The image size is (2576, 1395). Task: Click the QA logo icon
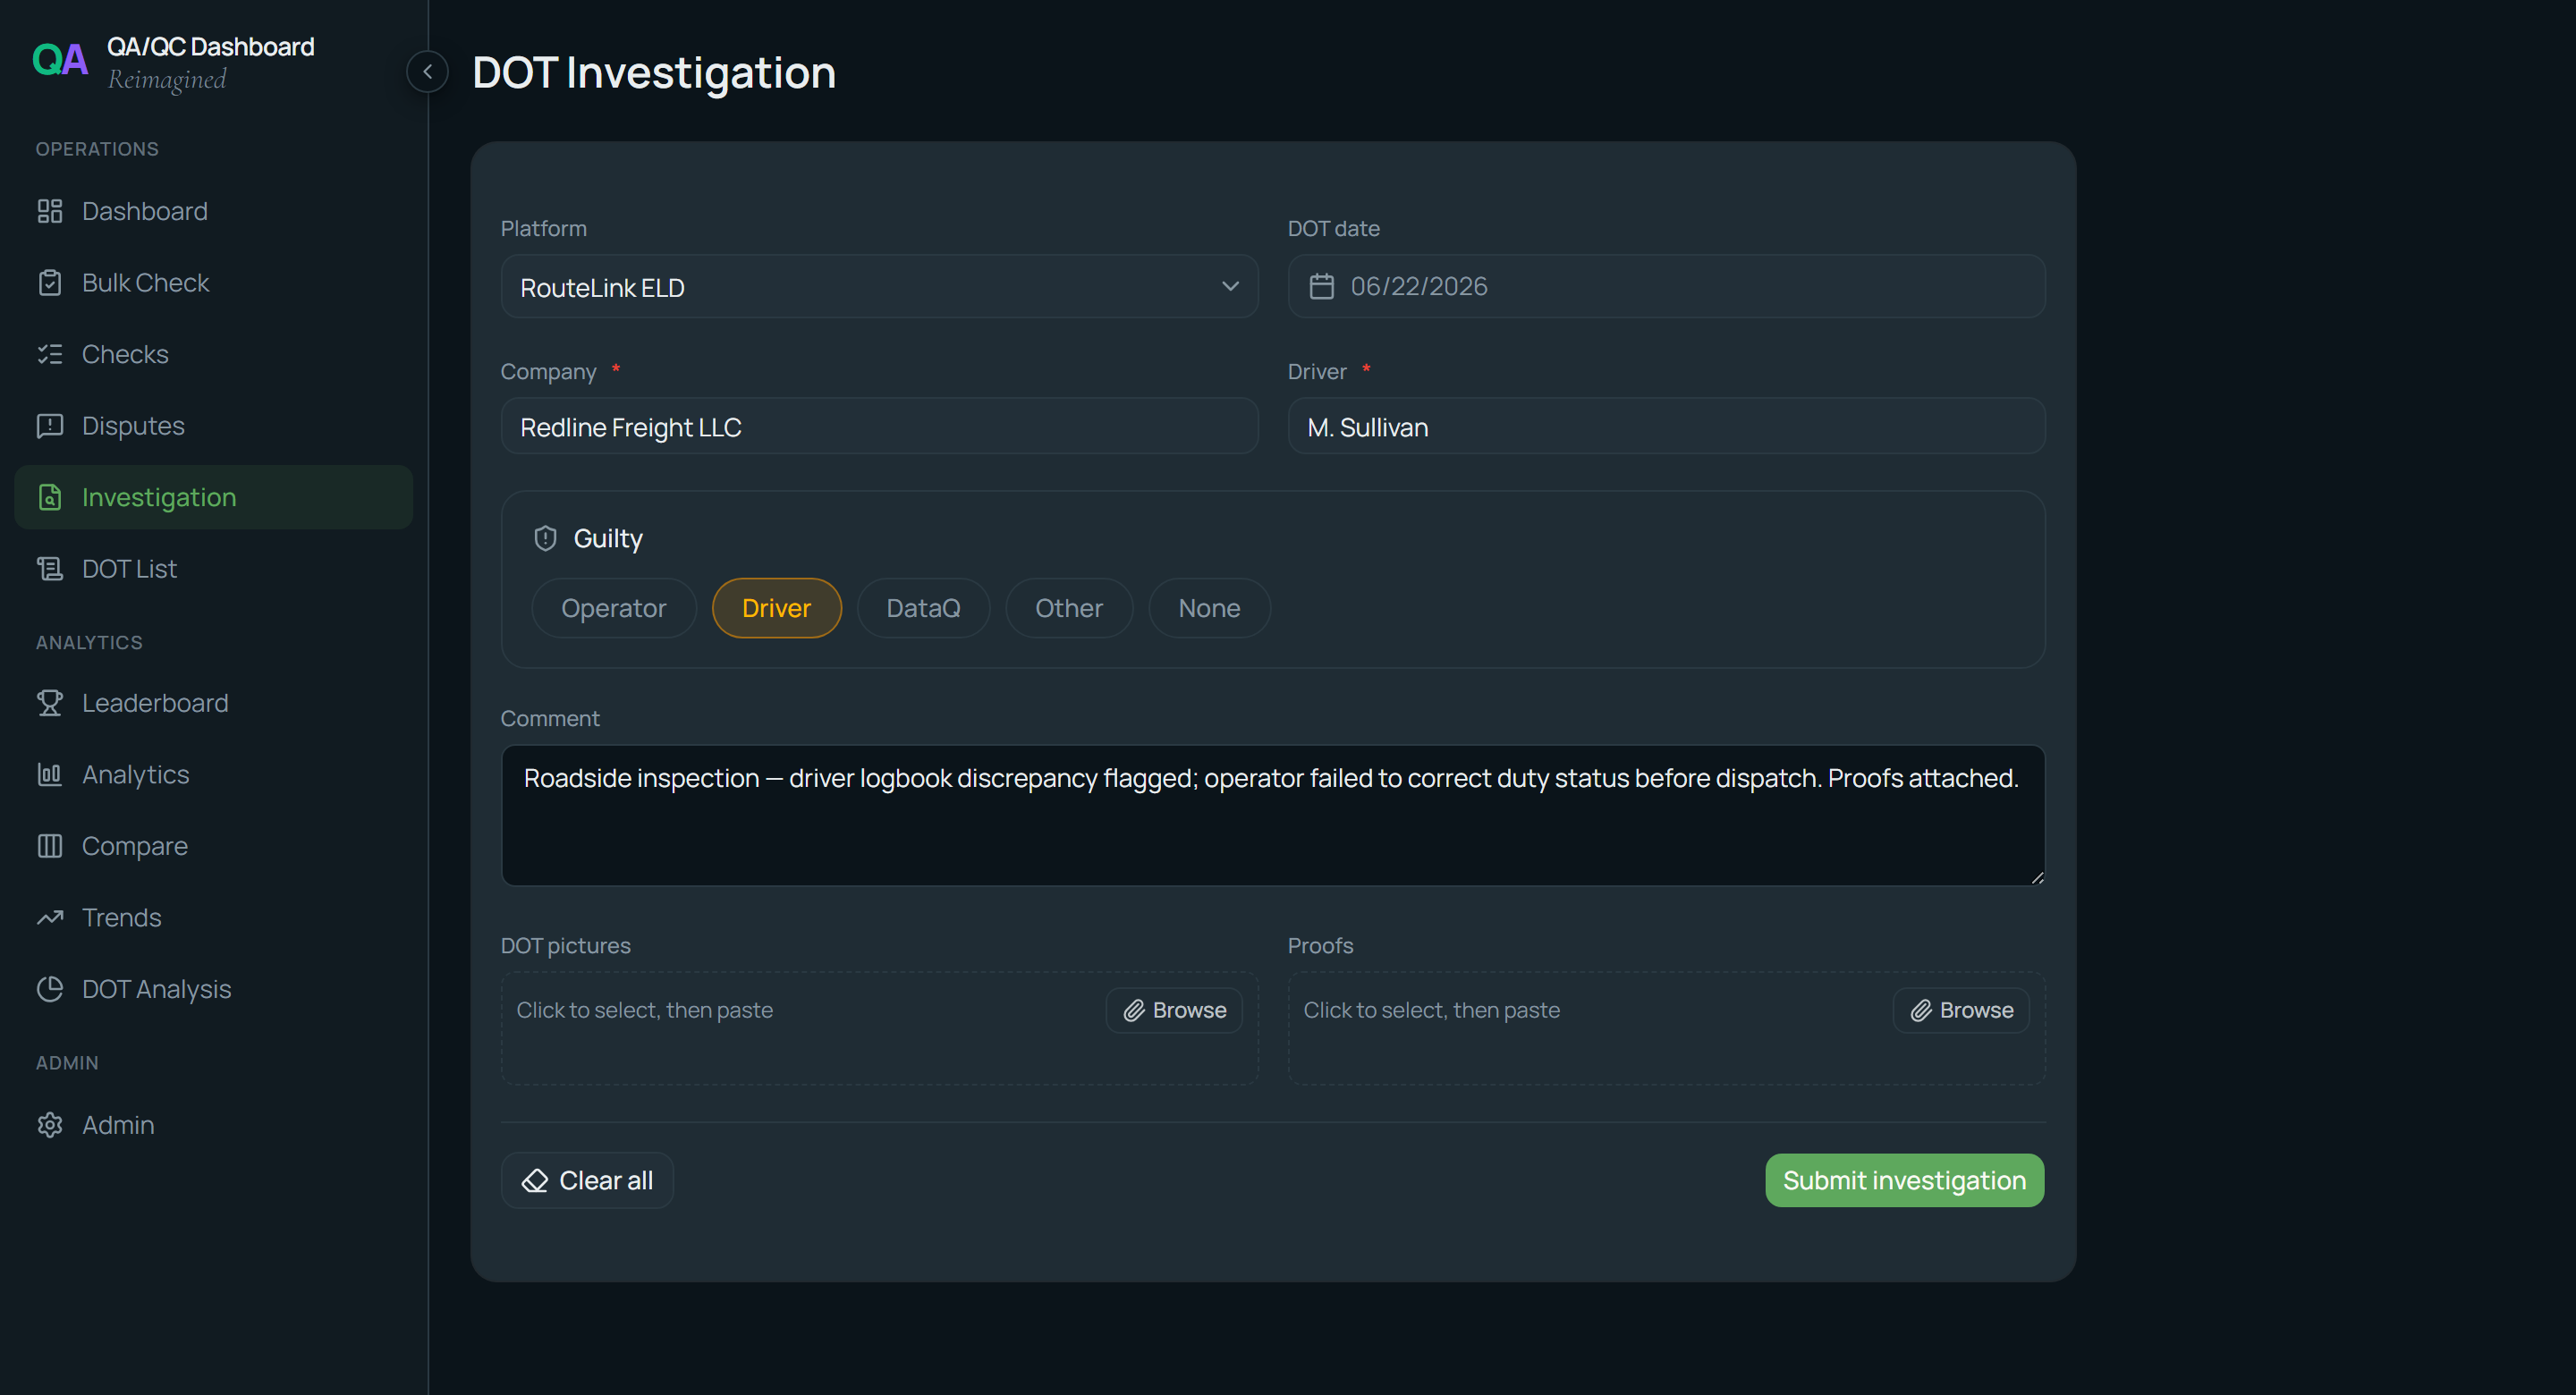[60, 60]
